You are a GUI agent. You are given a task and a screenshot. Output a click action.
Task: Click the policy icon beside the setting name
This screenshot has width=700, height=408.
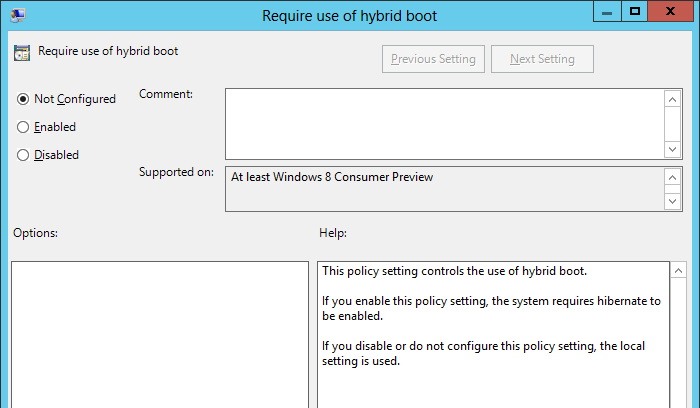(x=22, y=52)
